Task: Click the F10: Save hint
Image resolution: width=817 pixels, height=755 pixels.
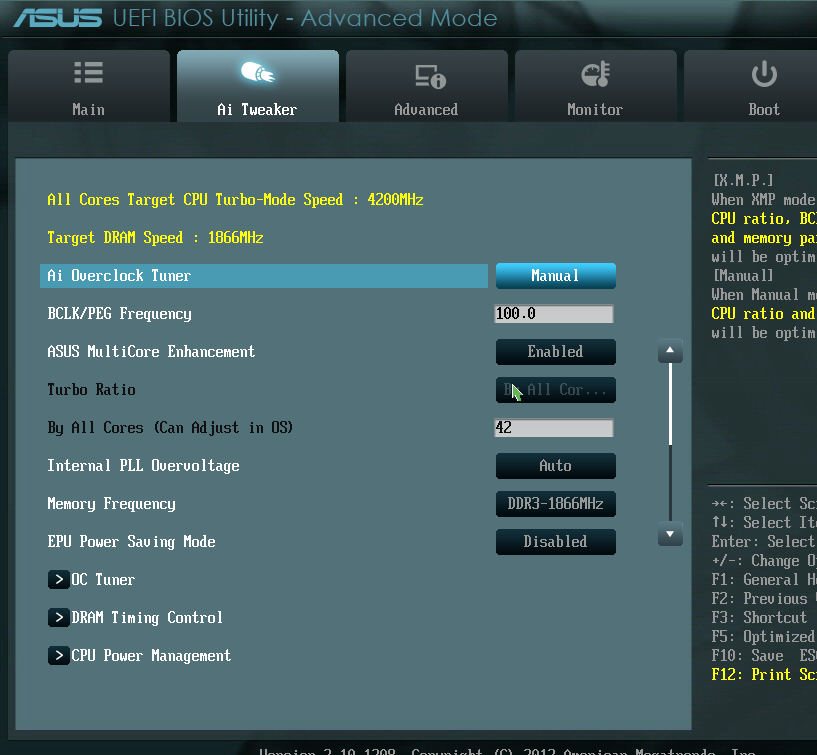Action: pos(747,655)
